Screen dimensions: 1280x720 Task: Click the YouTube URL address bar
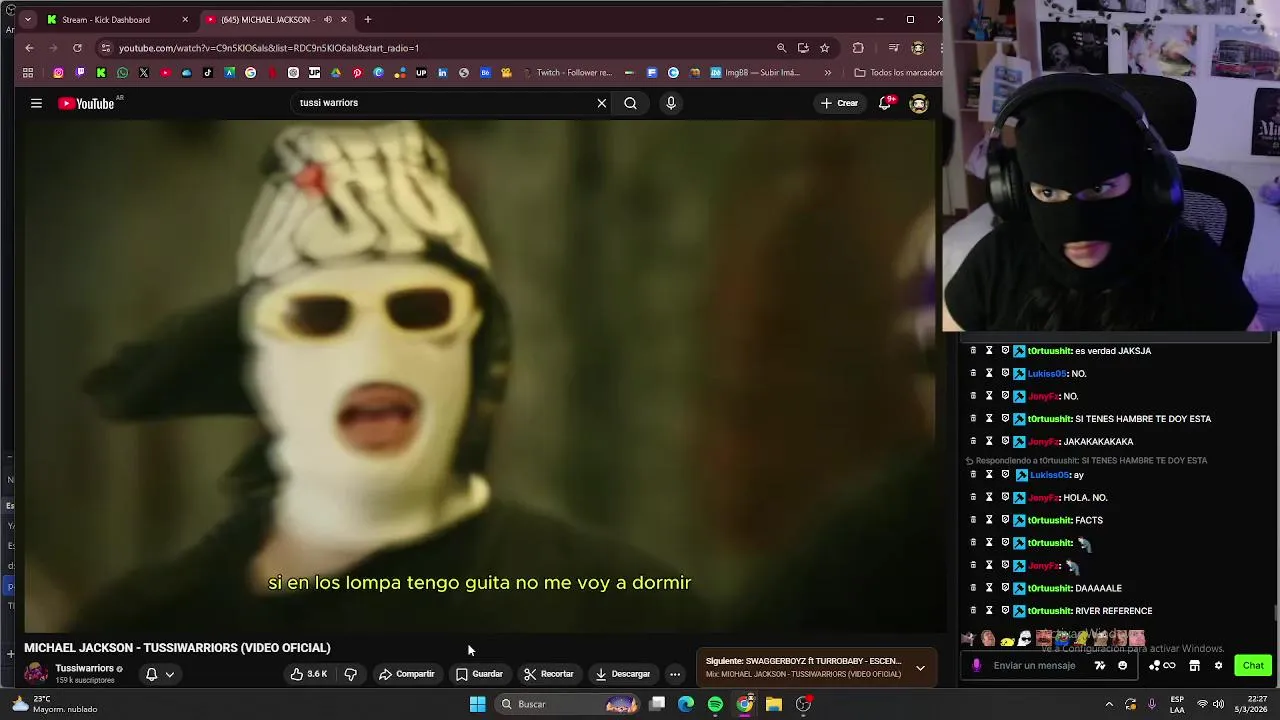[x=440, y=48]
